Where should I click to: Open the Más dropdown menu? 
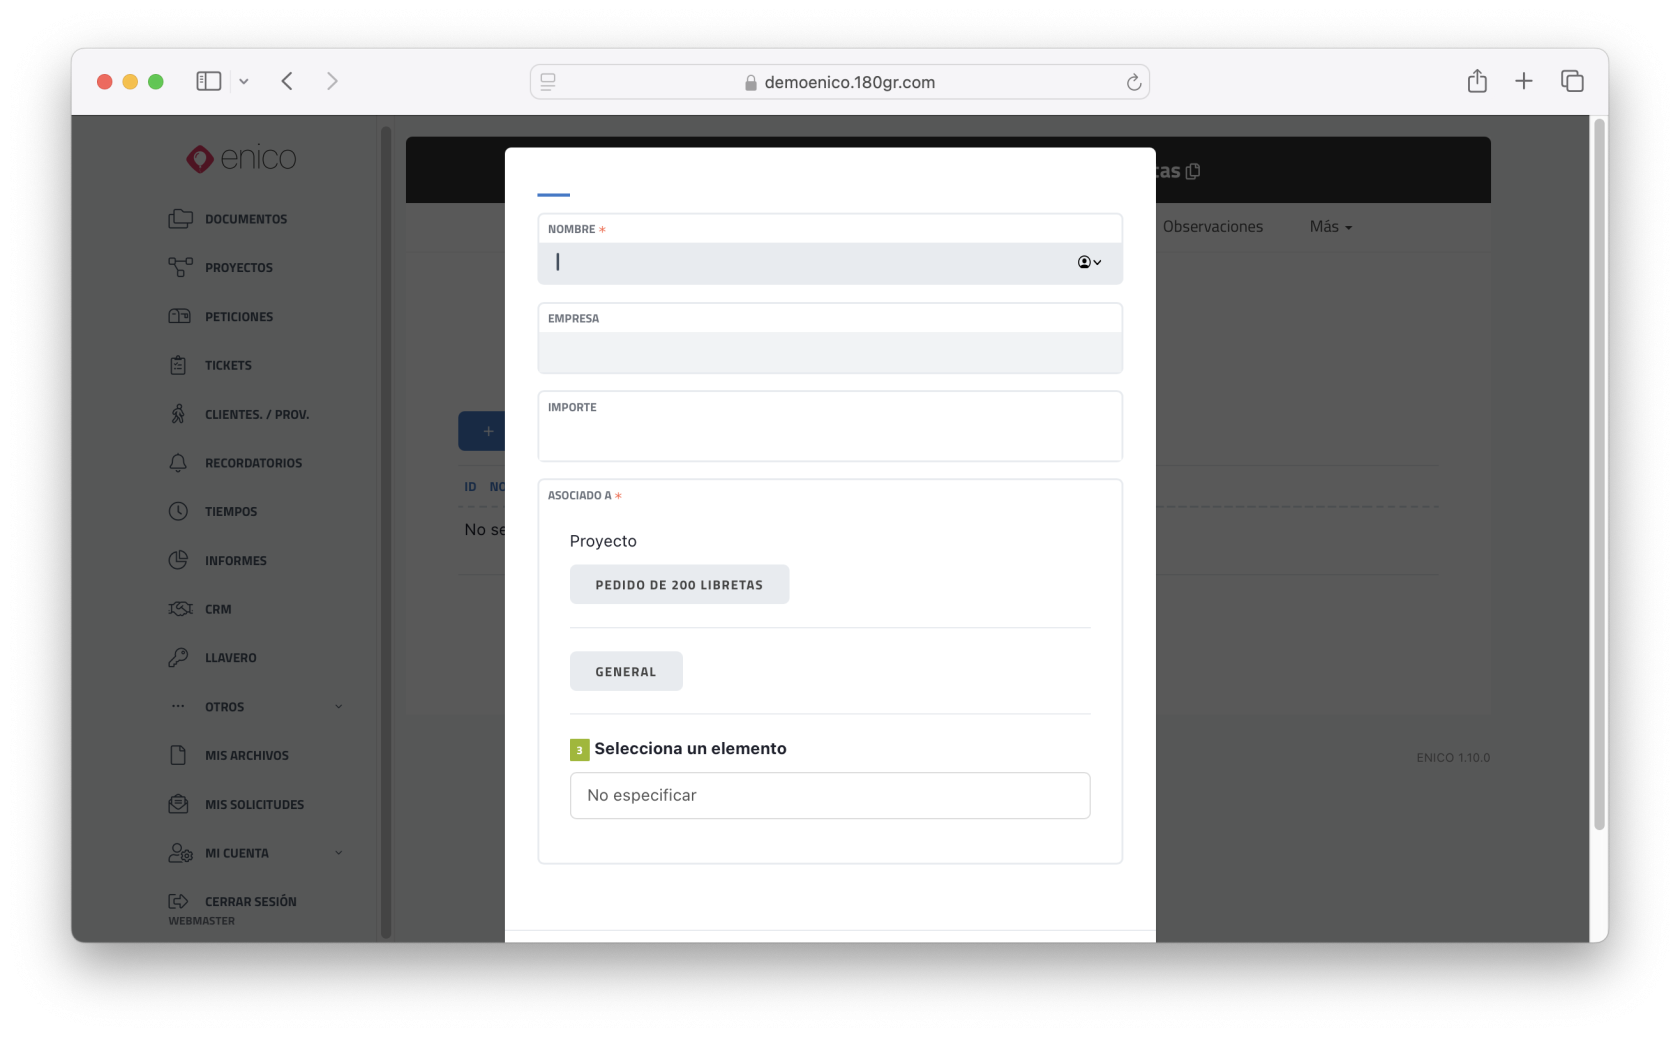pyautogui.click(x=1330, y=227)
